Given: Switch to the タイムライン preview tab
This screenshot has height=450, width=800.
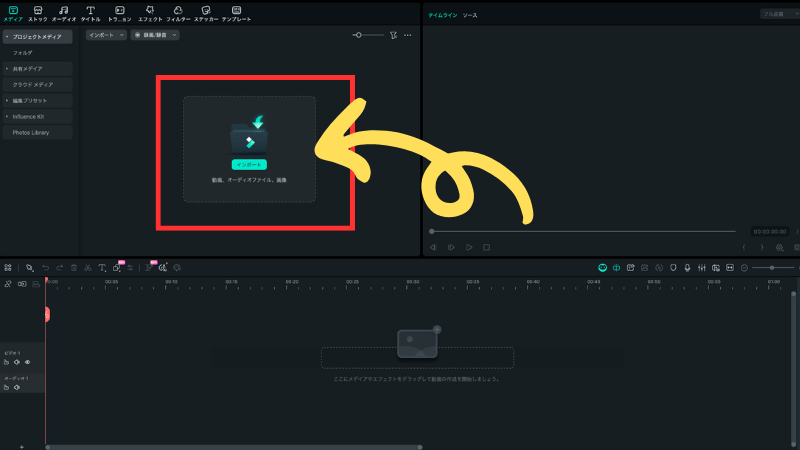Looking at the screenshot, I should [x=442, y=15].
